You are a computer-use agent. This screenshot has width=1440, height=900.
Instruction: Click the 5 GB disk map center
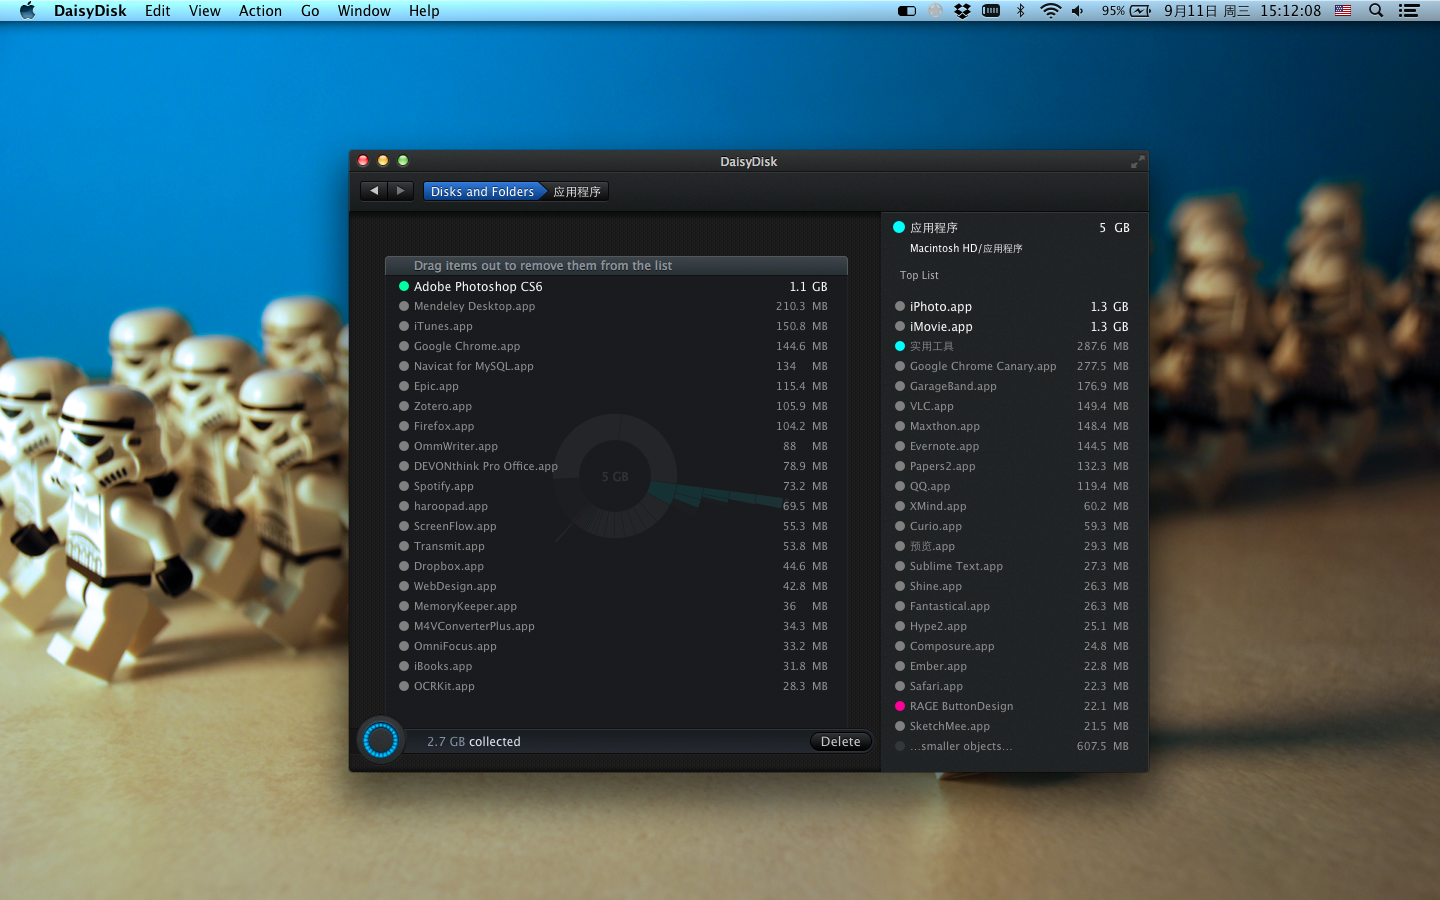615,476
